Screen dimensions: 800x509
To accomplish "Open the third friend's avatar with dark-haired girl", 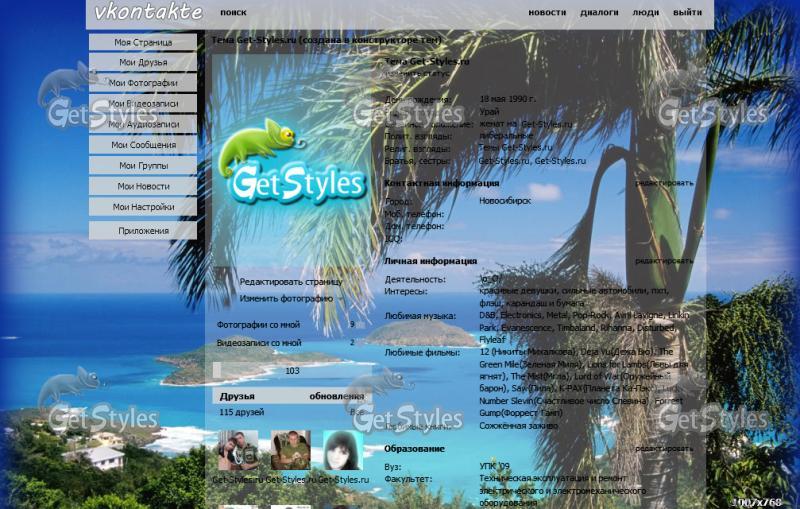I will [342, 451].
